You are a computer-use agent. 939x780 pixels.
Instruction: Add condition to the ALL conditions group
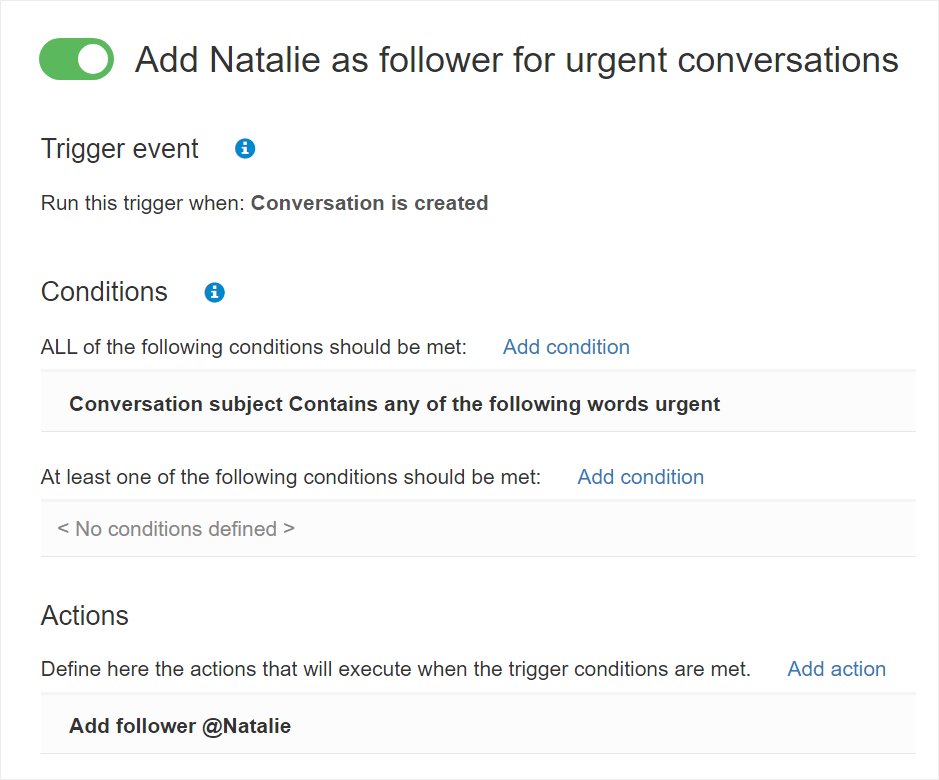(566, 347)
